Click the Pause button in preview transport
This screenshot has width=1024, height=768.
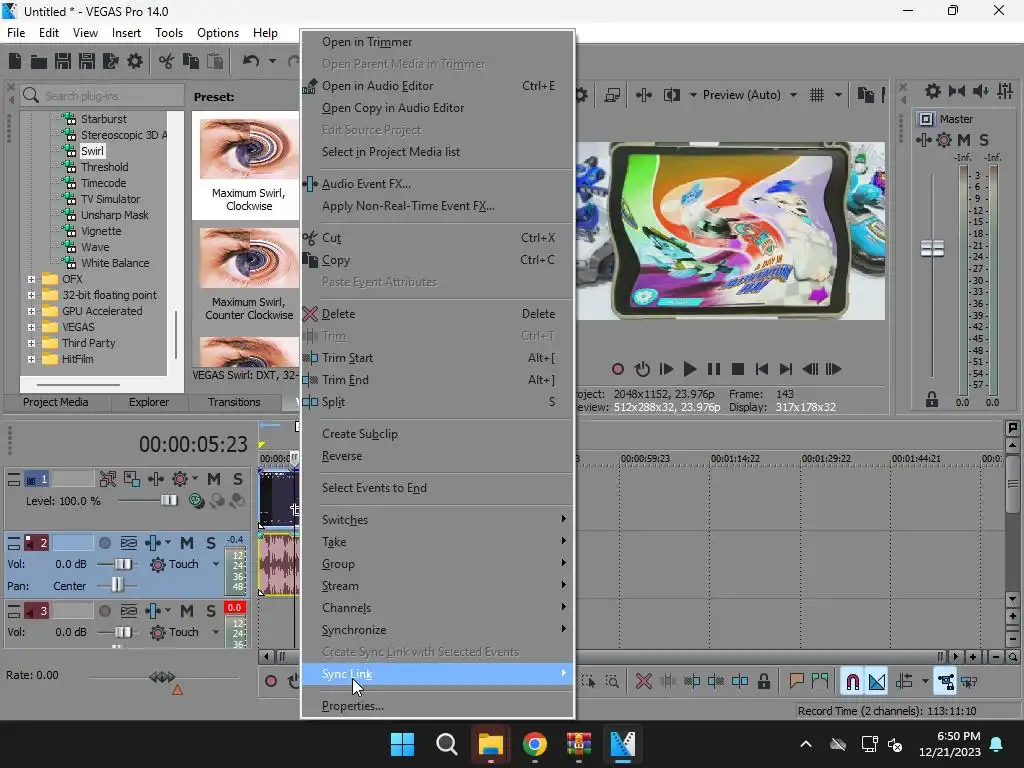tap(714, 369)
